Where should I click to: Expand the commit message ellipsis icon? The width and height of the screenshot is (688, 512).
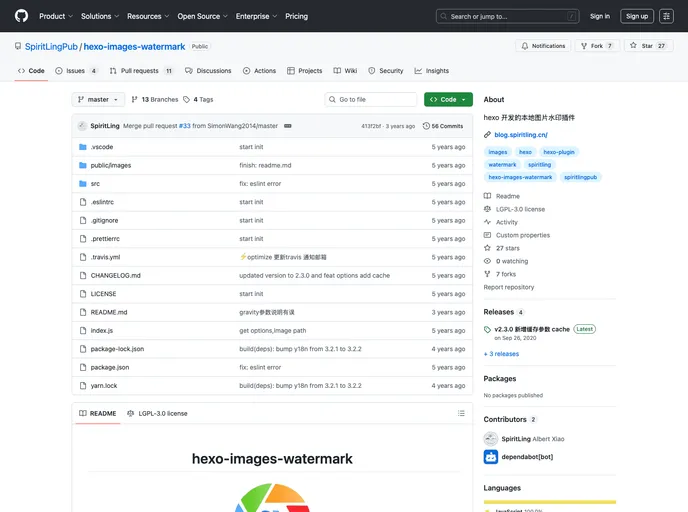[x=288, y=126]
